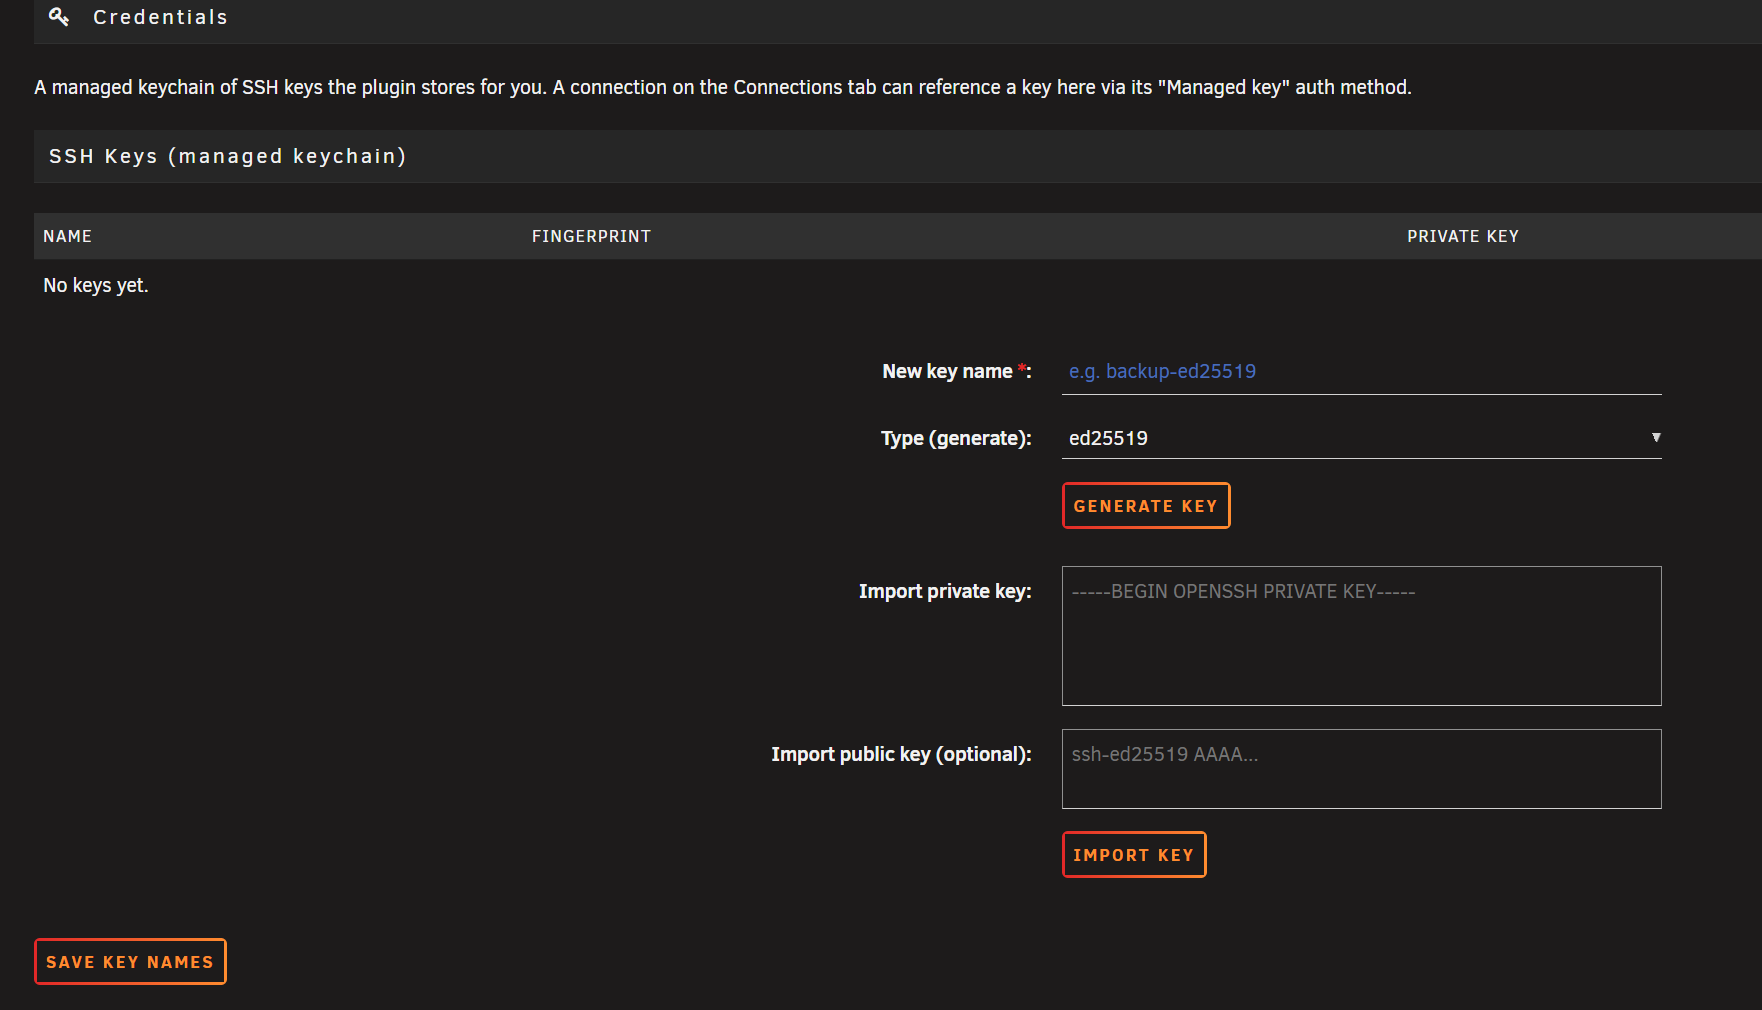
Task: Click Save Key Names button
Action: coord(130,962)
